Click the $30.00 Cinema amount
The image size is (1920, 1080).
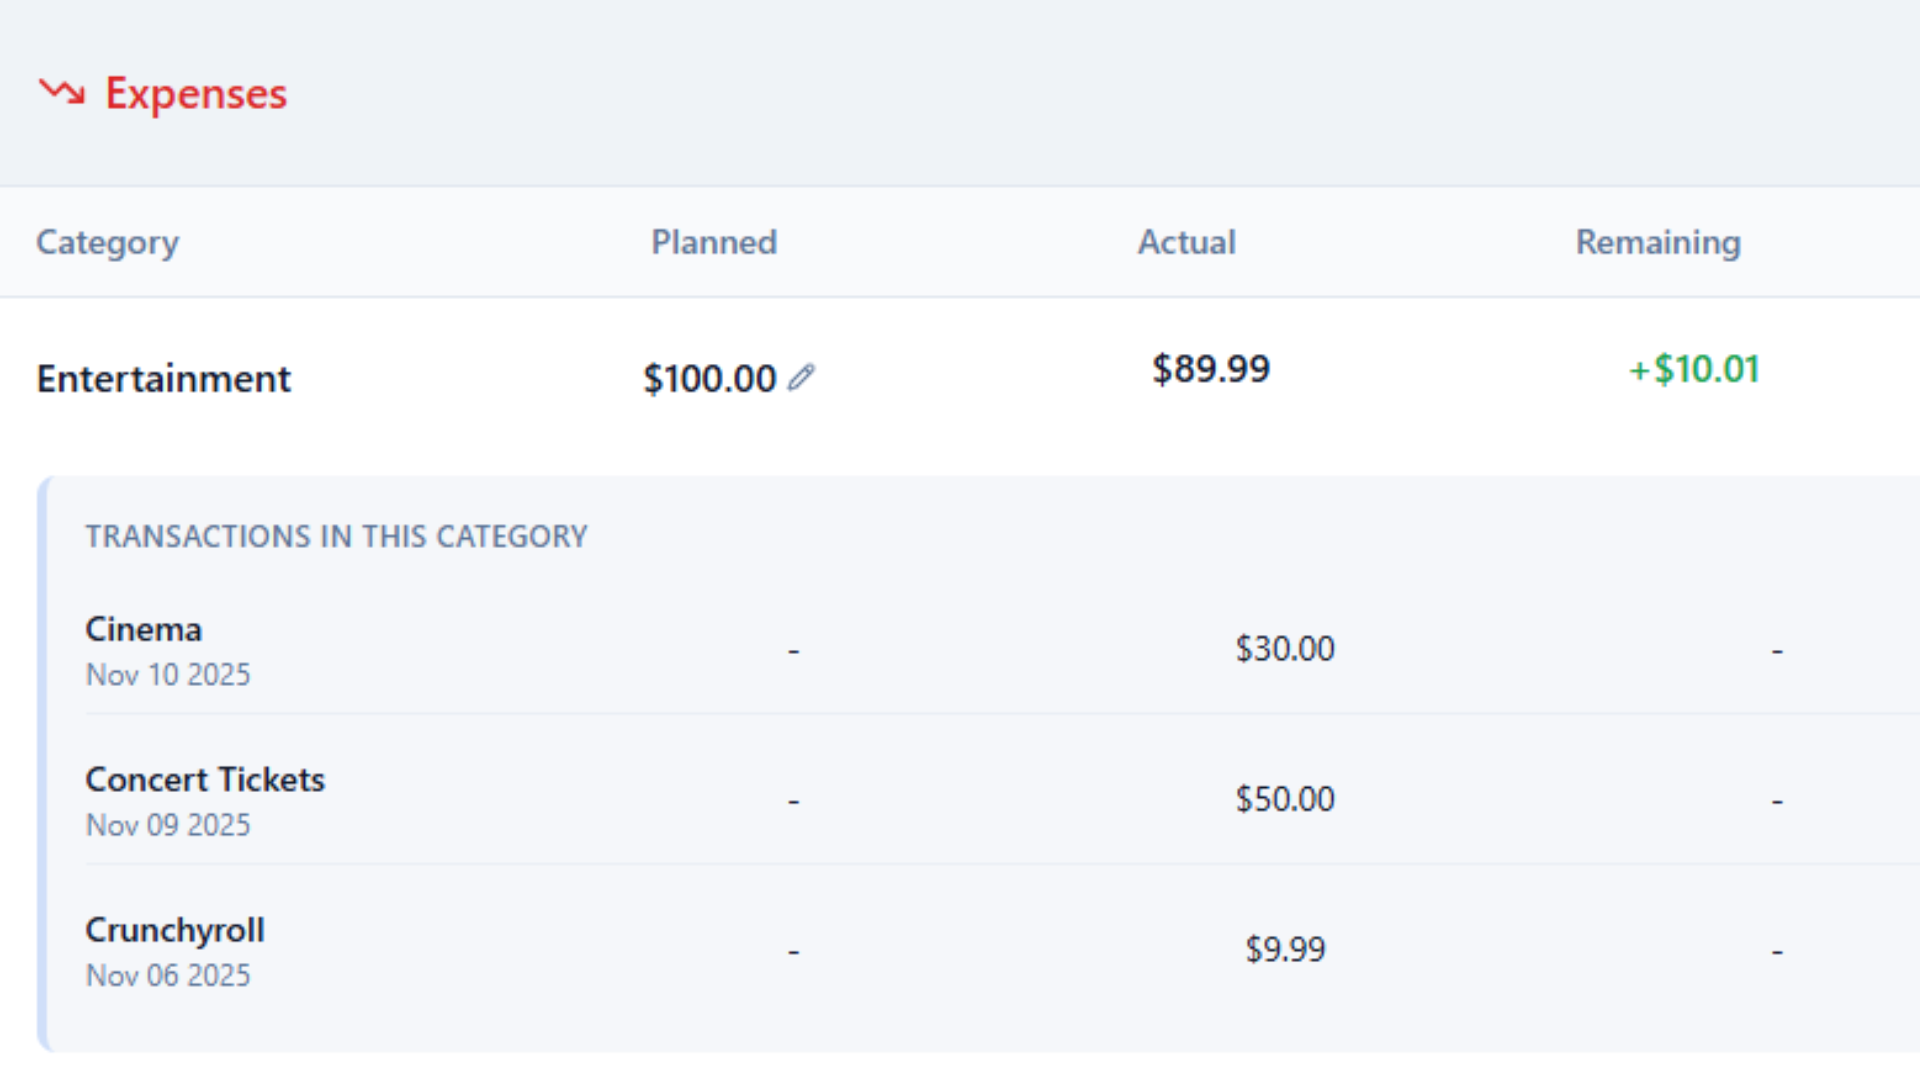click(x=1285, y=648)
